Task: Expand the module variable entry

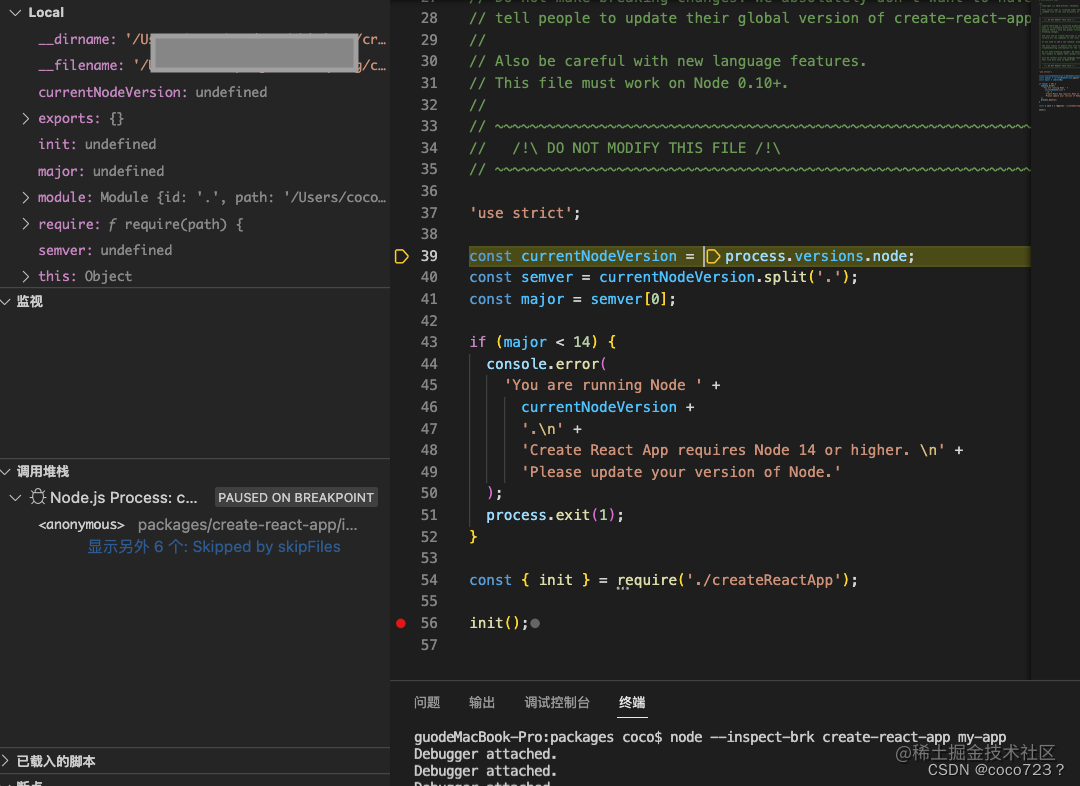Action: (x=25, y=198)
